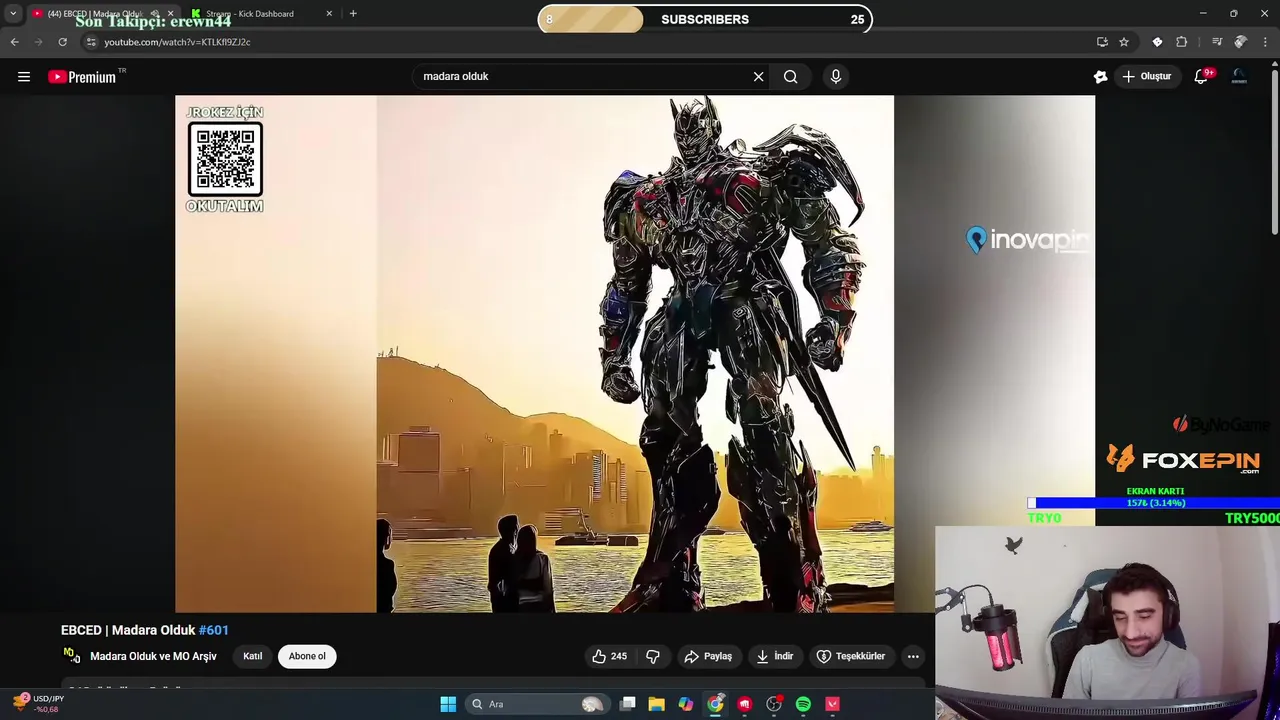Image resolution: width=1280 pixels, height=720 pixels.
Task: Go to YouTube Premium home logo
Action: click(x=82, y=77)
